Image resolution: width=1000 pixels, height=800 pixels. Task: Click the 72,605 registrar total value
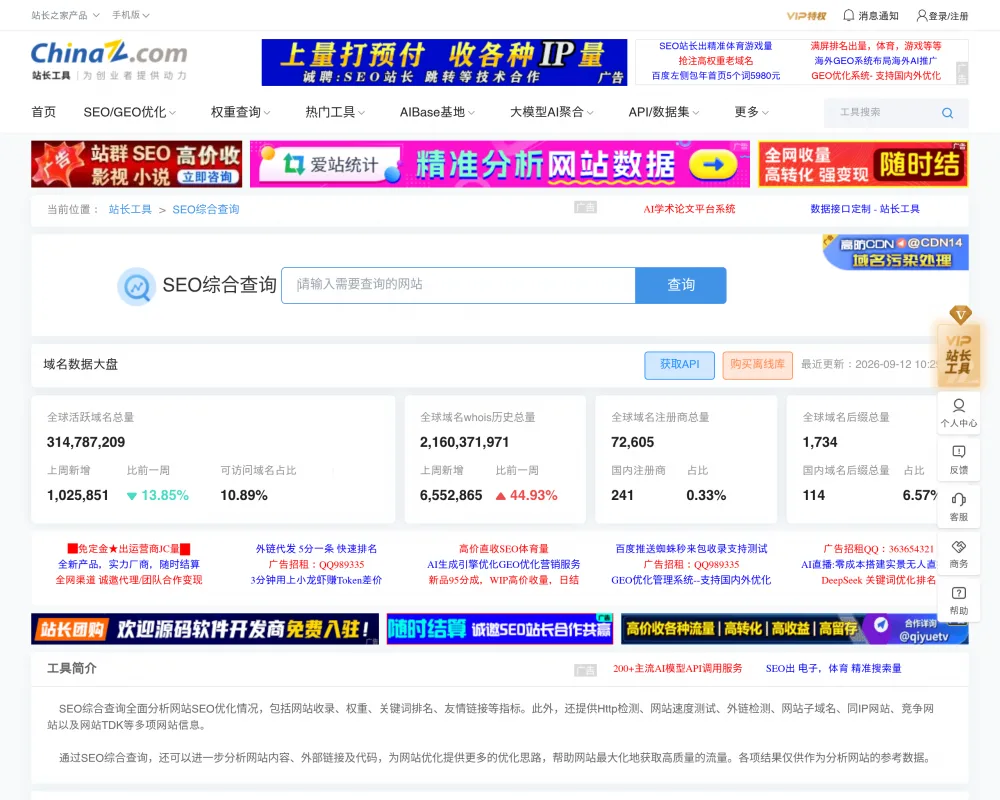632,442
